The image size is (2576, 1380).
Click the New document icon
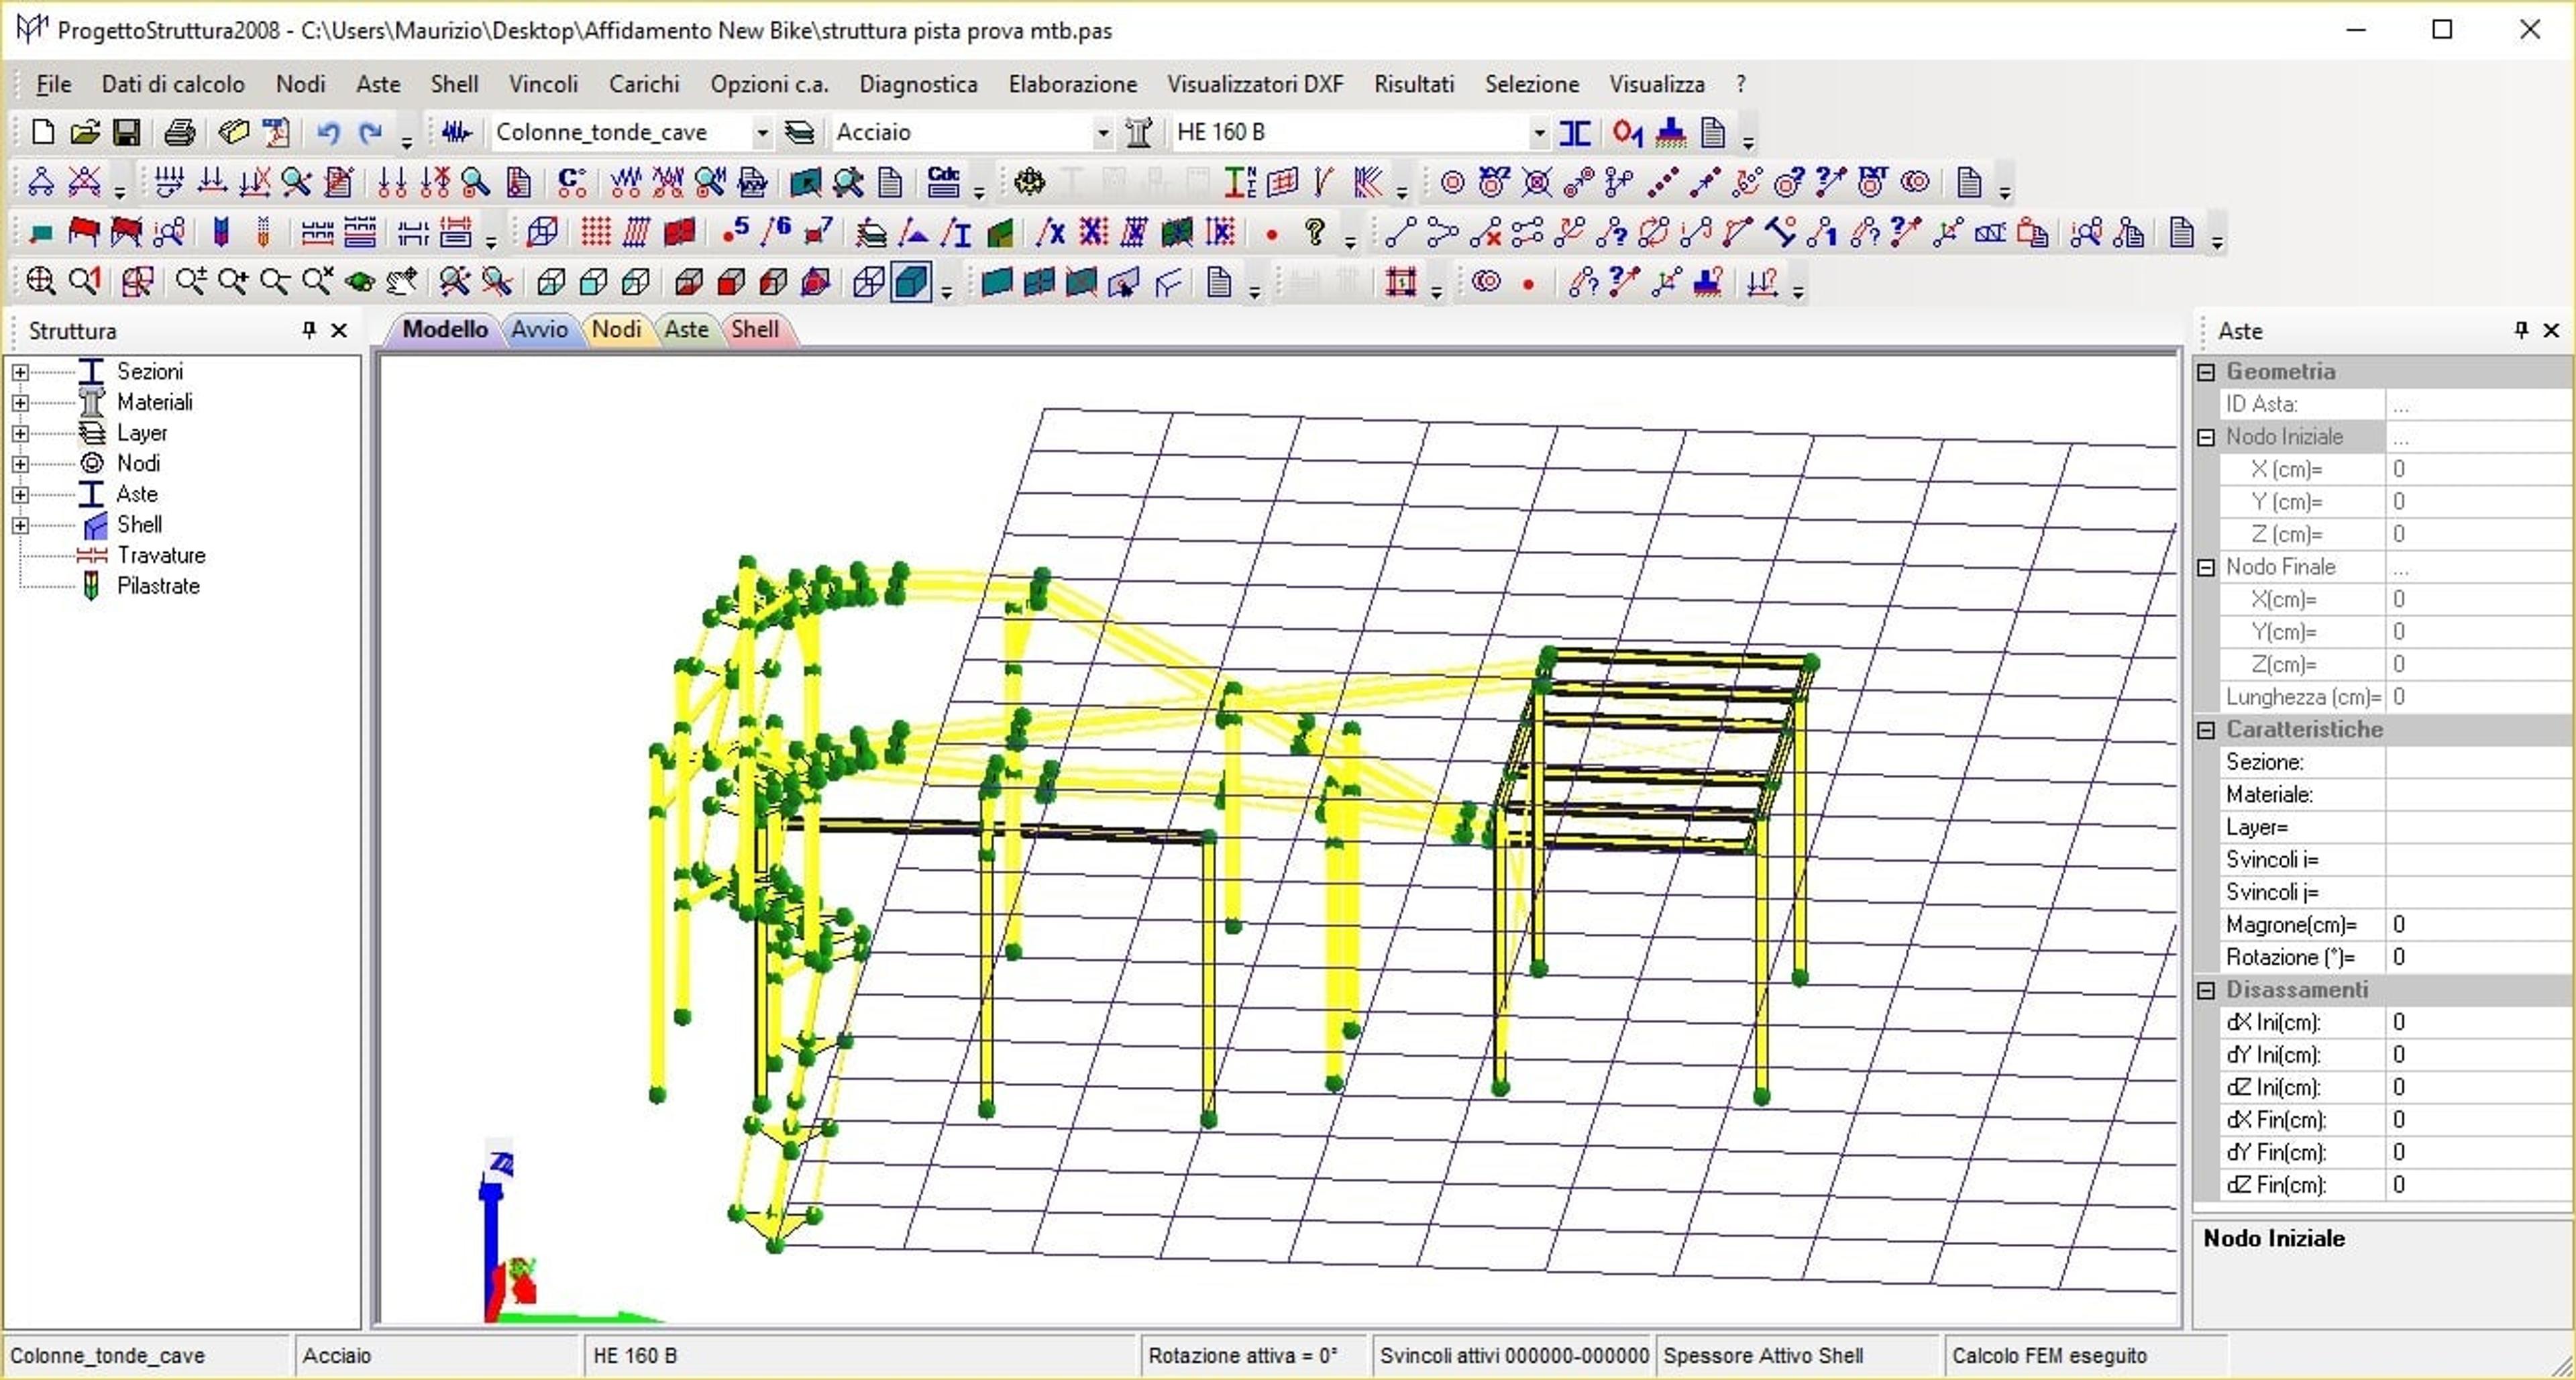(42, 132)
